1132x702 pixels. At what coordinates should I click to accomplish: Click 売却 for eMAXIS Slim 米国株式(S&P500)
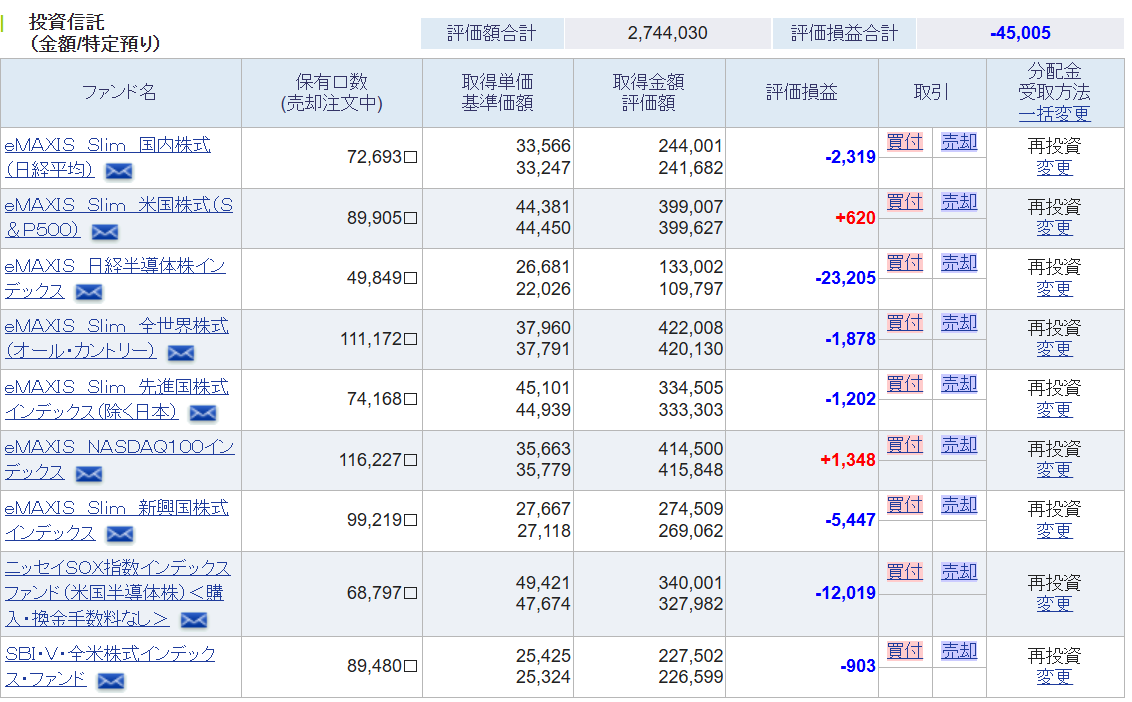point(959,202)
